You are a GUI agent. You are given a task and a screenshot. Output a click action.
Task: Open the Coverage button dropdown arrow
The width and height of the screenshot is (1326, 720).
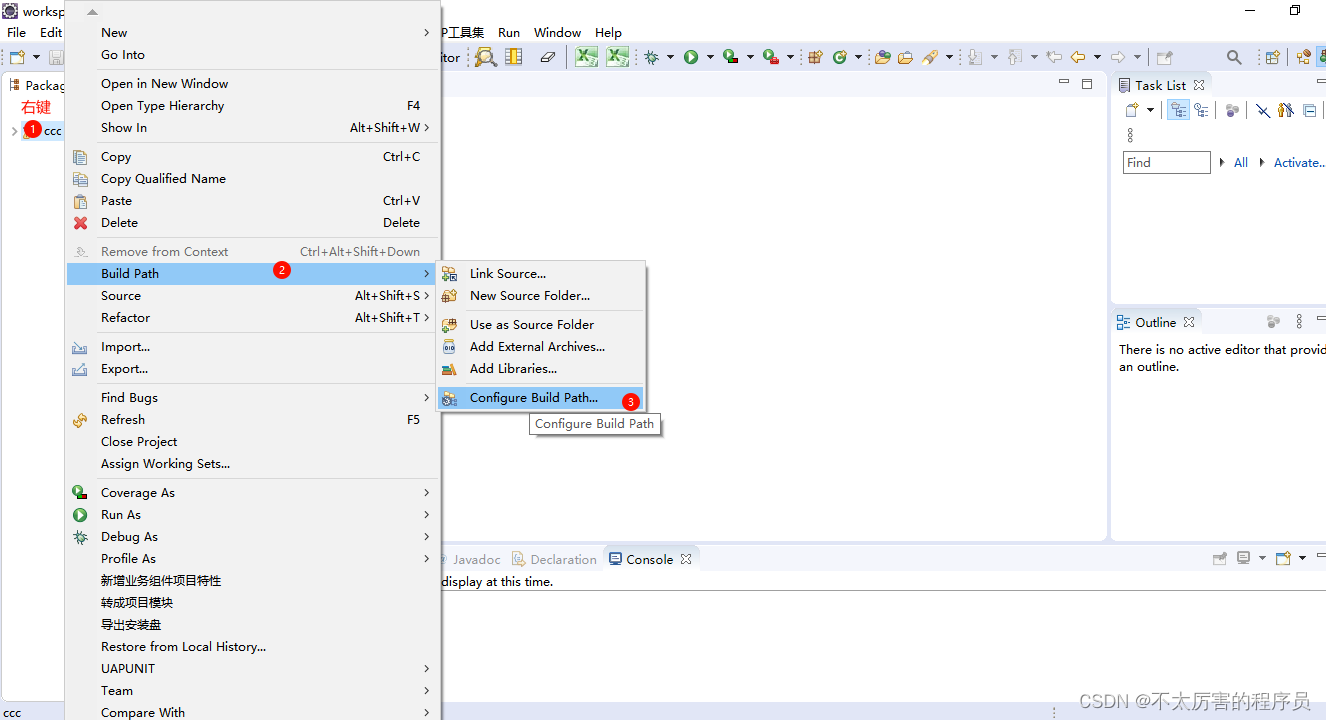[750, 57]
